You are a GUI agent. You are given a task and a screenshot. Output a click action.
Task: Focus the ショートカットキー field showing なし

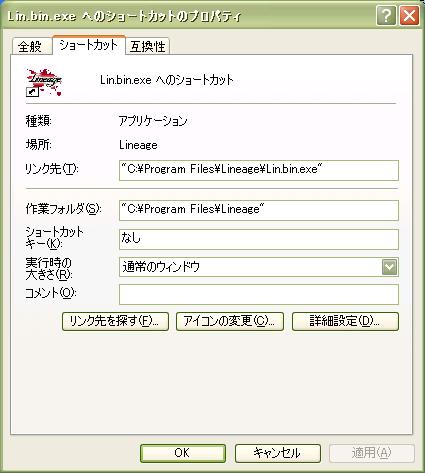(259, 239)
